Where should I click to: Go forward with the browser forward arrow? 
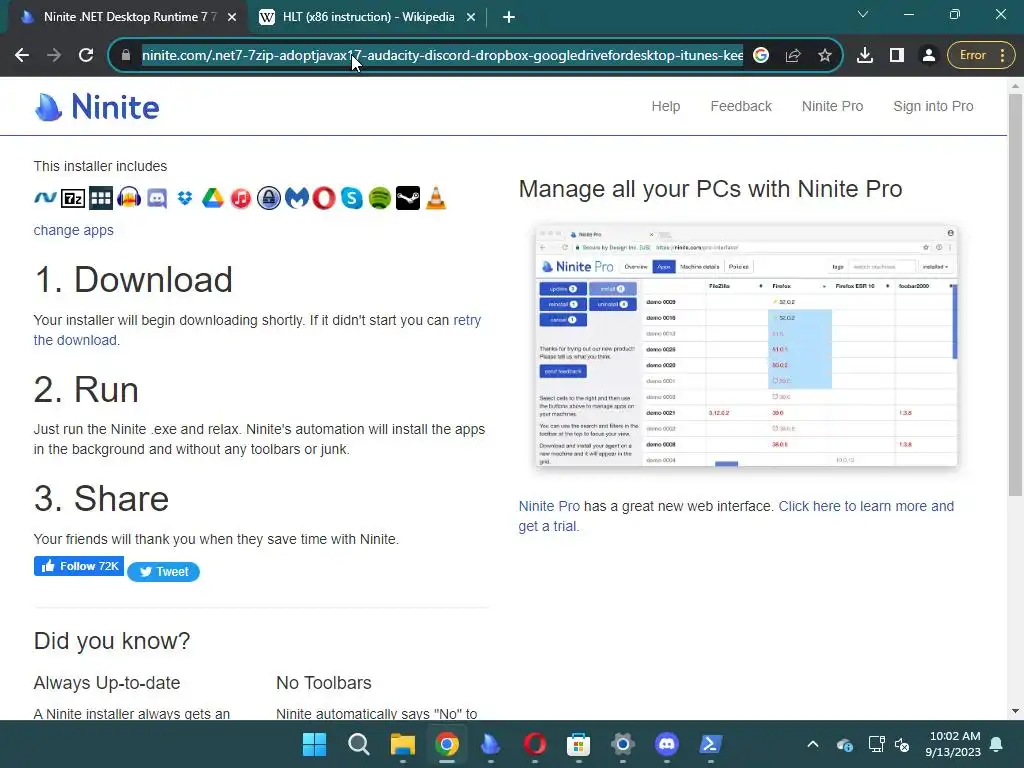click(54, 56)
